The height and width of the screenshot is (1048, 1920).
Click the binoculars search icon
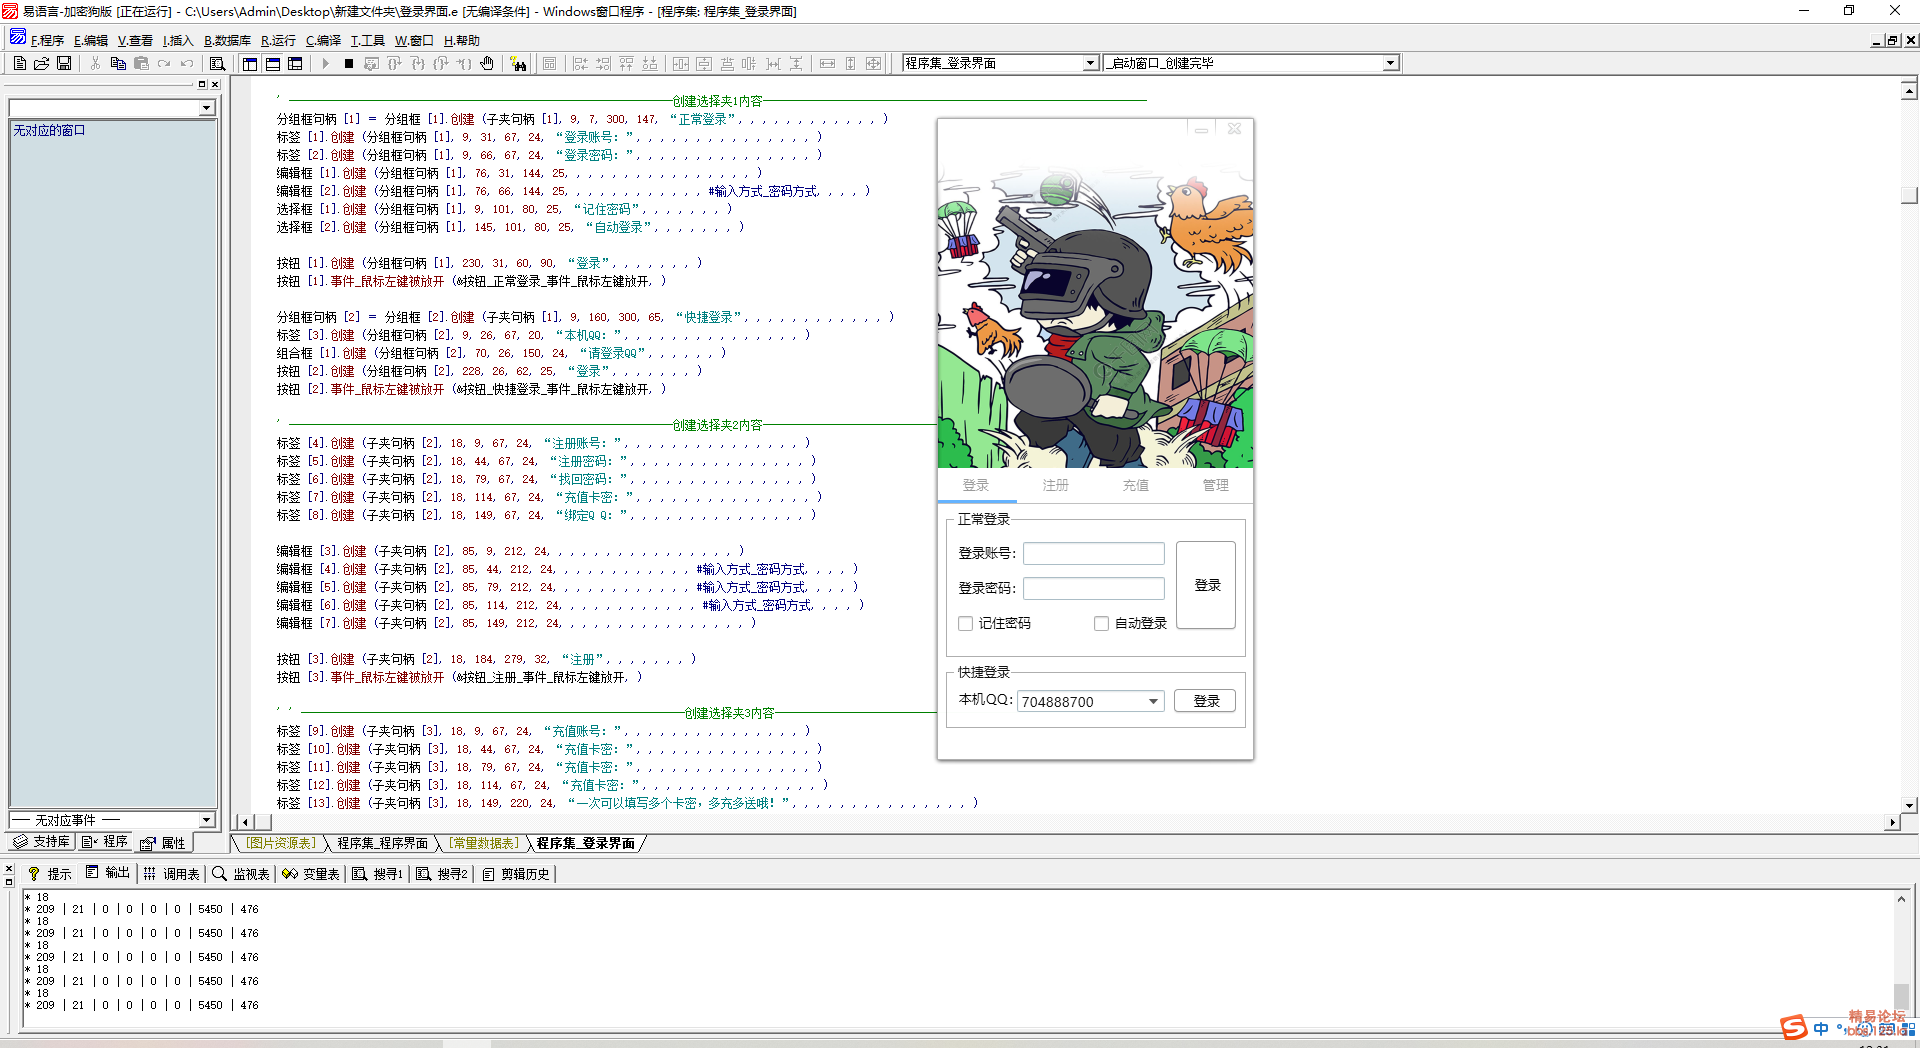pyautogui.click(x=518, y=63)
